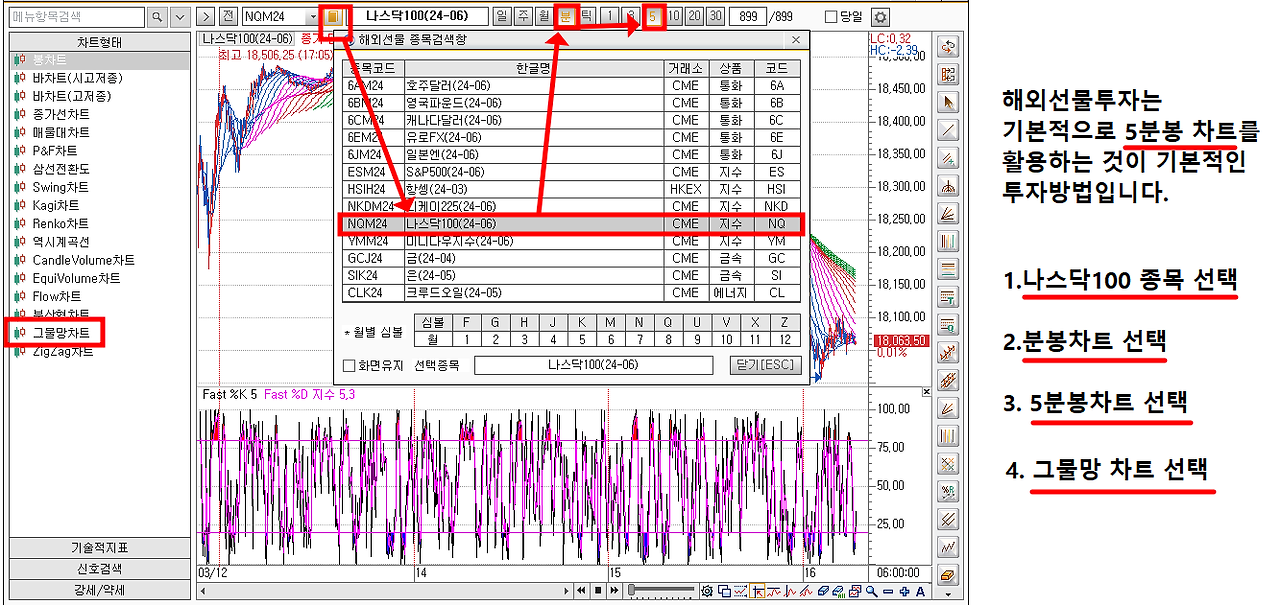This screenshot has width=1280, height=605.
Task: Select the 5 minute interval button
Action: point(654,17)
